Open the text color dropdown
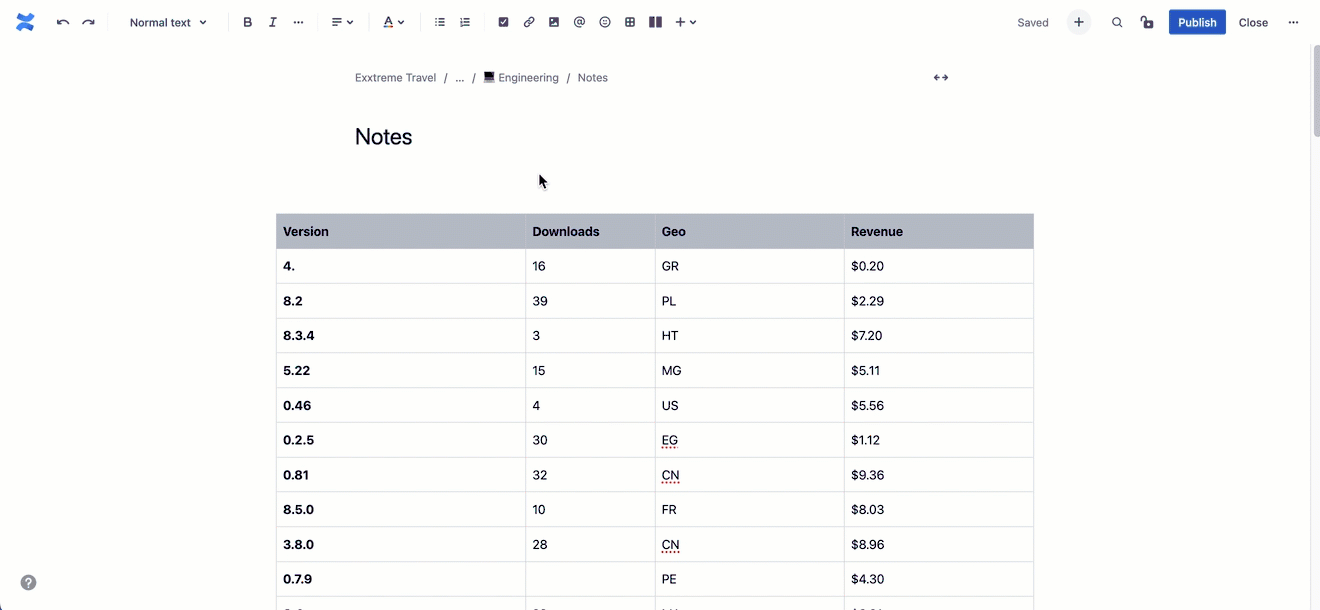Viewport: 1320px width, 610px height. (393, 22)
